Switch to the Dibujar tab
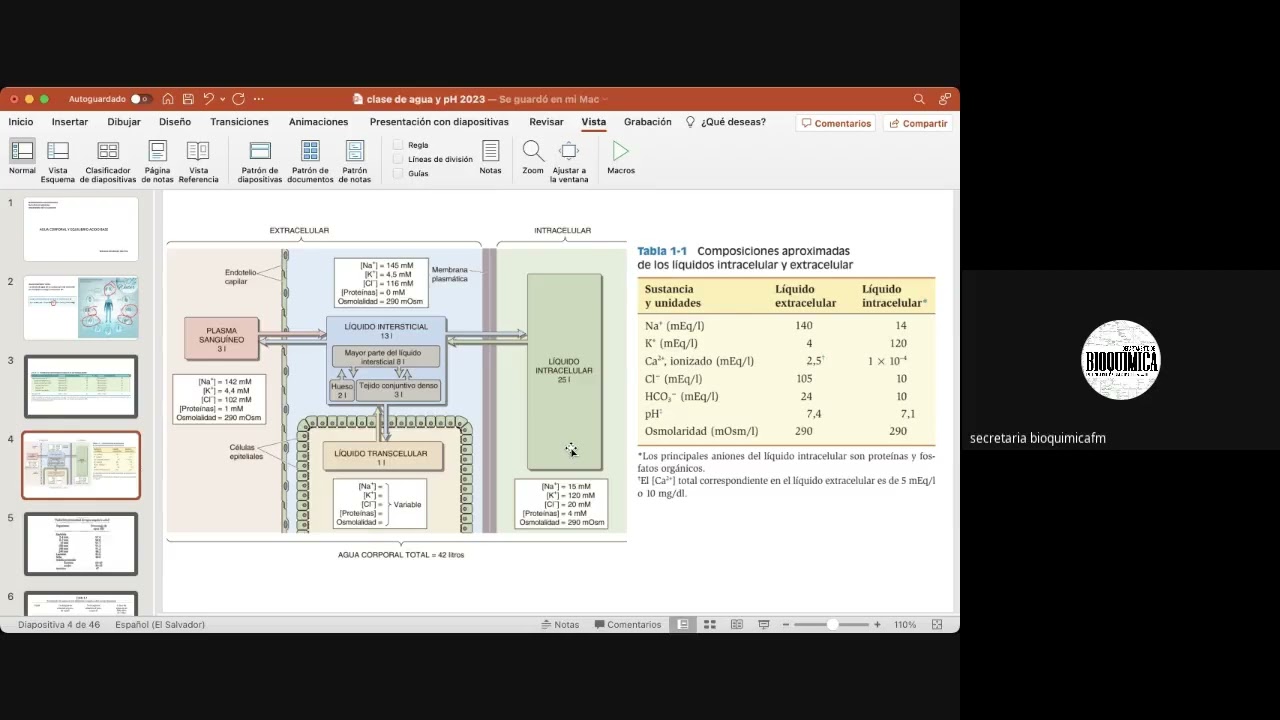This screenshot has width=1280, height=720. [x=124, y=122]
